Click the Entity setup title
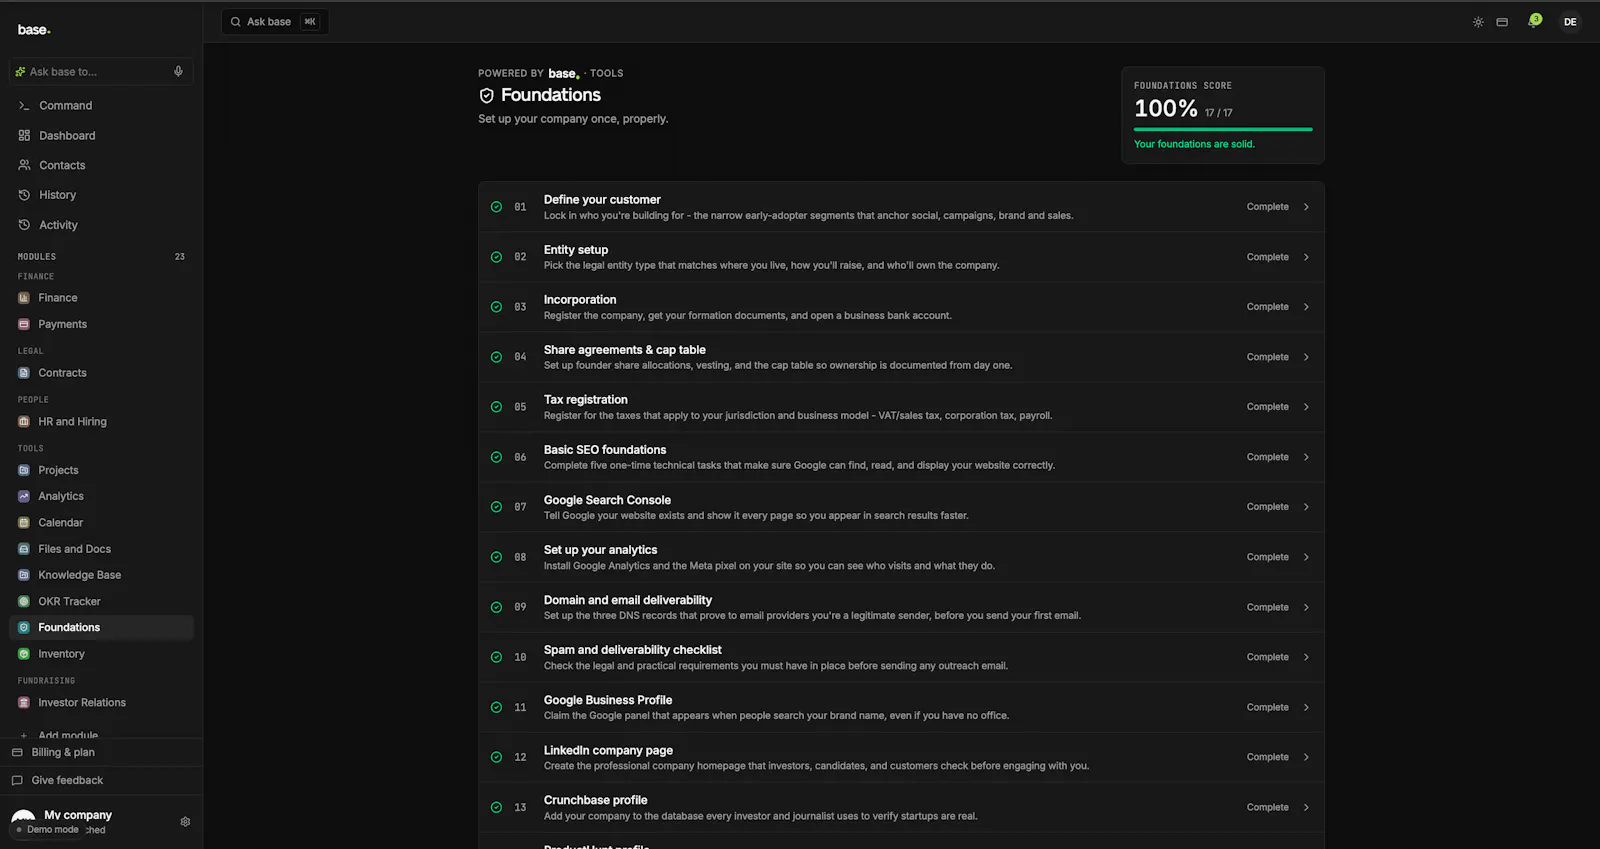 [576, 250]
